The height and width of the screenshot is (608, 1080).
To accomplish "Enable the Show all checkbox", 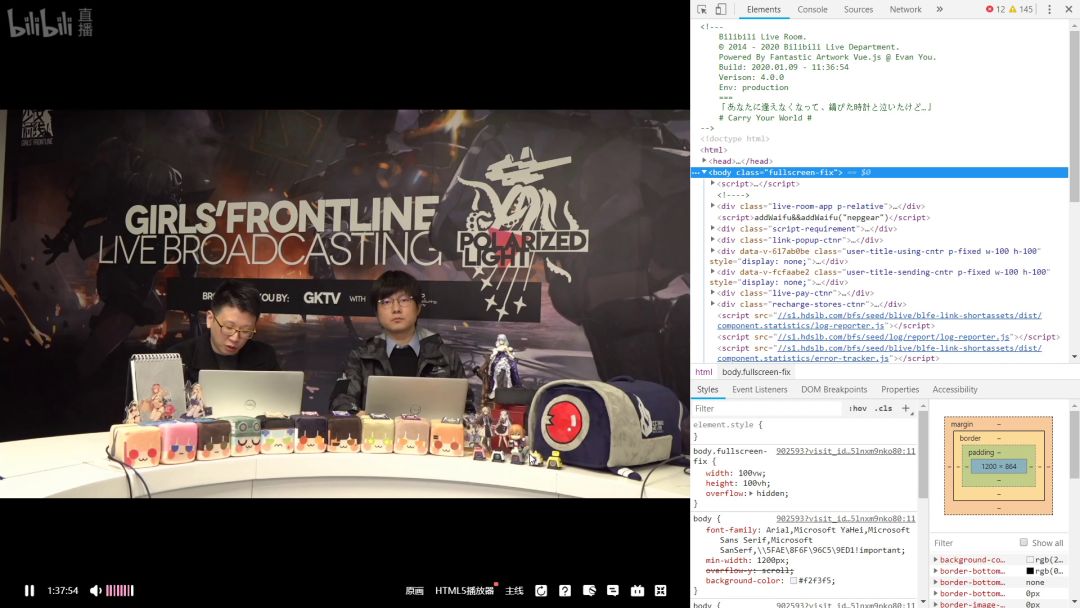I will 1024,542.
